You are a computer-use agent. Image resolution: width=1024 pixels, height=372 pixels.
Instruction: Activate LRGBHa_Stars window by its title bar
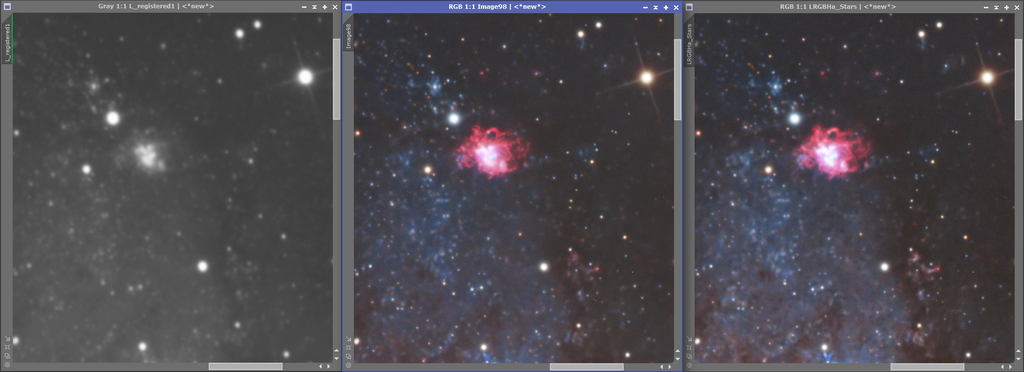tap(837, 7)
